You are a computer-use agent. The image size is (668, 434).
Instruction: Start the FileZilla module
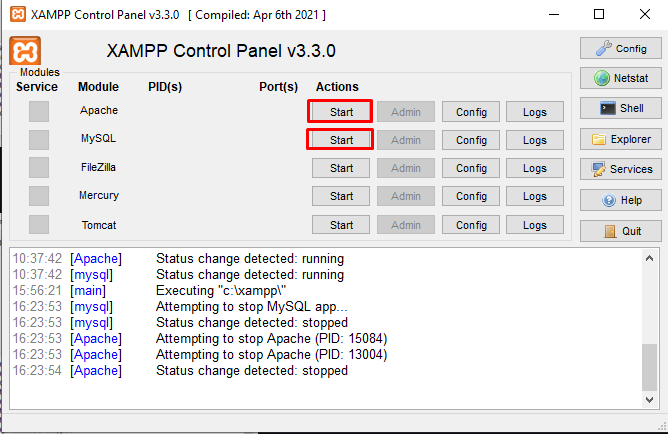click(x=340, y=168)
